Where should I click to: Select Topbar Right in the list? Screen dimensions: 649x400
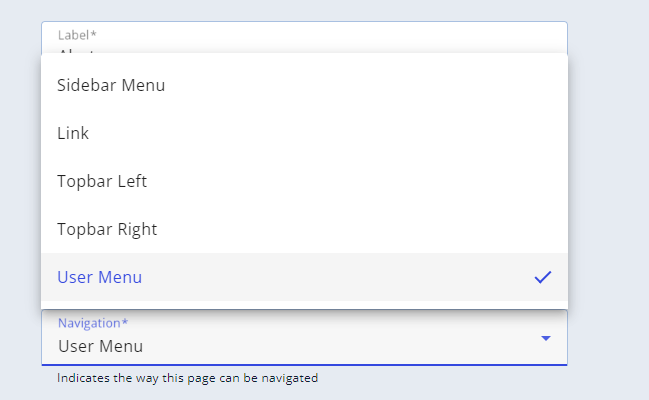pos(107,229)
